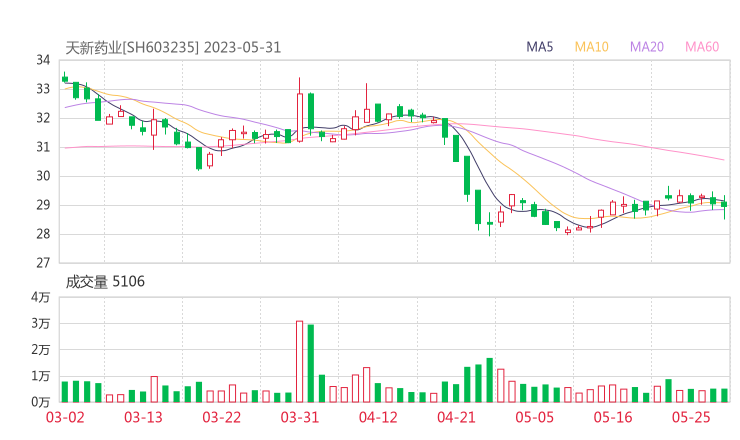The width and height of the screenshot is (740, 440).
Task: Click the 3万 volume axis label
Action: 41,324
